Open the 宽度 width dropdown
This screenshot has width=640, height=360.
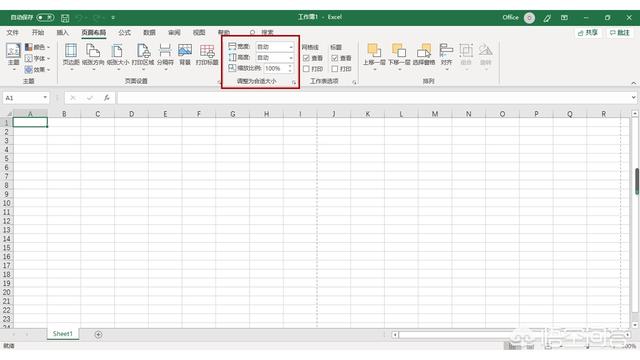291,47
